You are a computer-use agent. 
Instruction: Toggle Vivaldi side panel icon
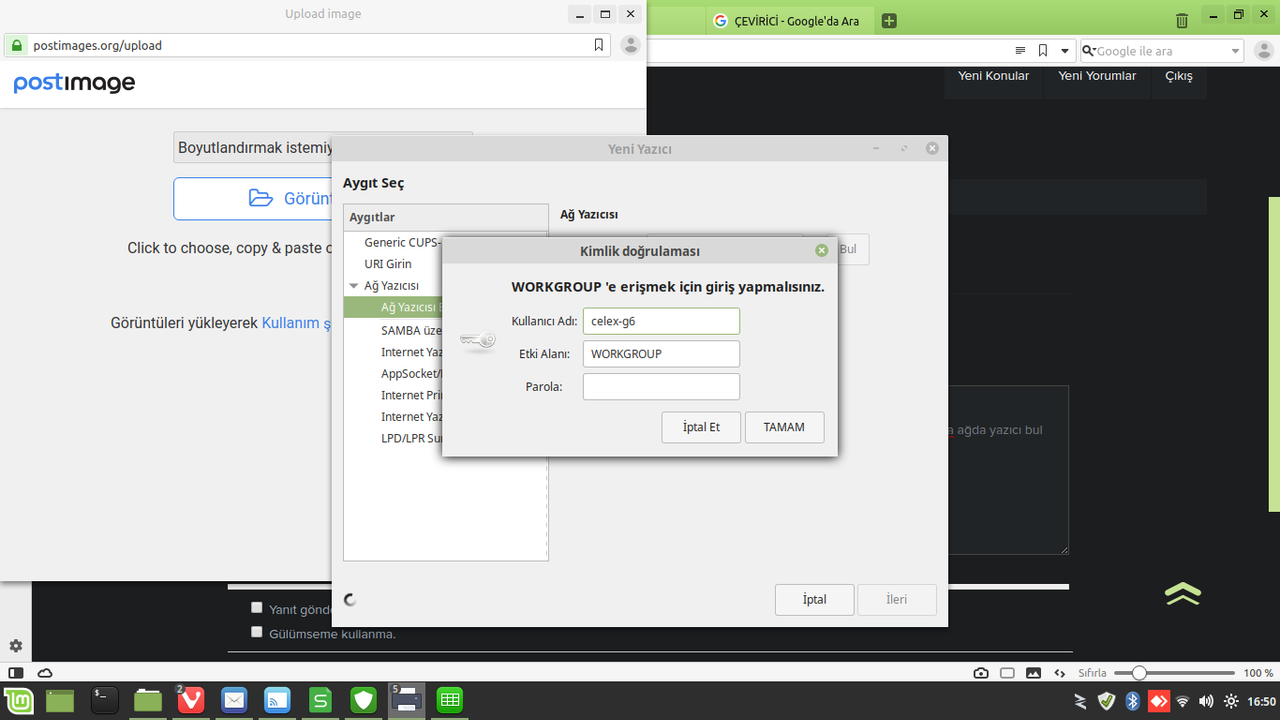[x=16, y=673]
